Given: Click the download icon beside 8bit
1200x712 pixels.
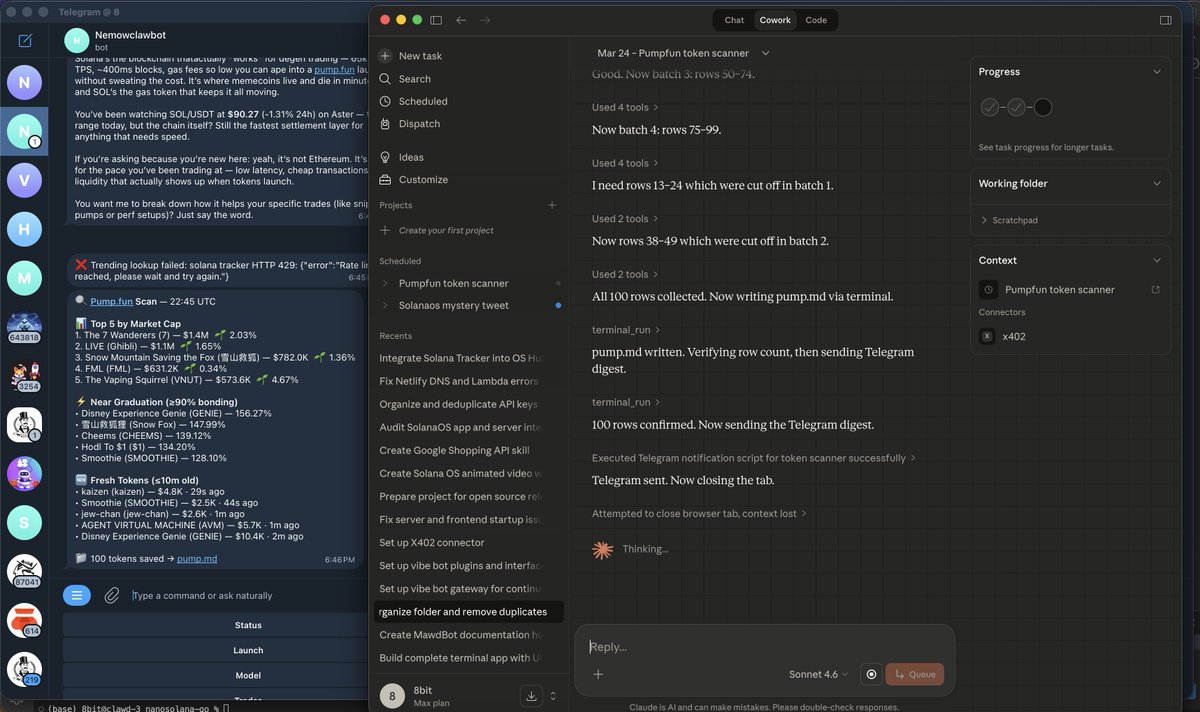Looking at the screenshot, I should pyautogui.click(x=531, y=696).
